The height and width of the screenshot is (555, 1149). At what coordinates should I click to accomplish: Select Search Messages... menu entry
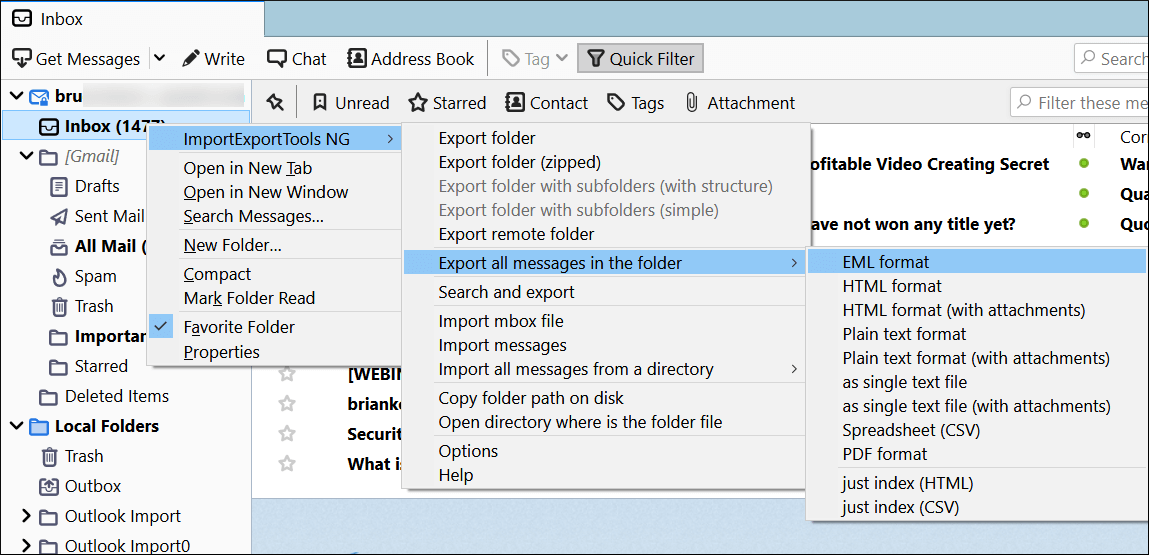[x=254, y=216]
